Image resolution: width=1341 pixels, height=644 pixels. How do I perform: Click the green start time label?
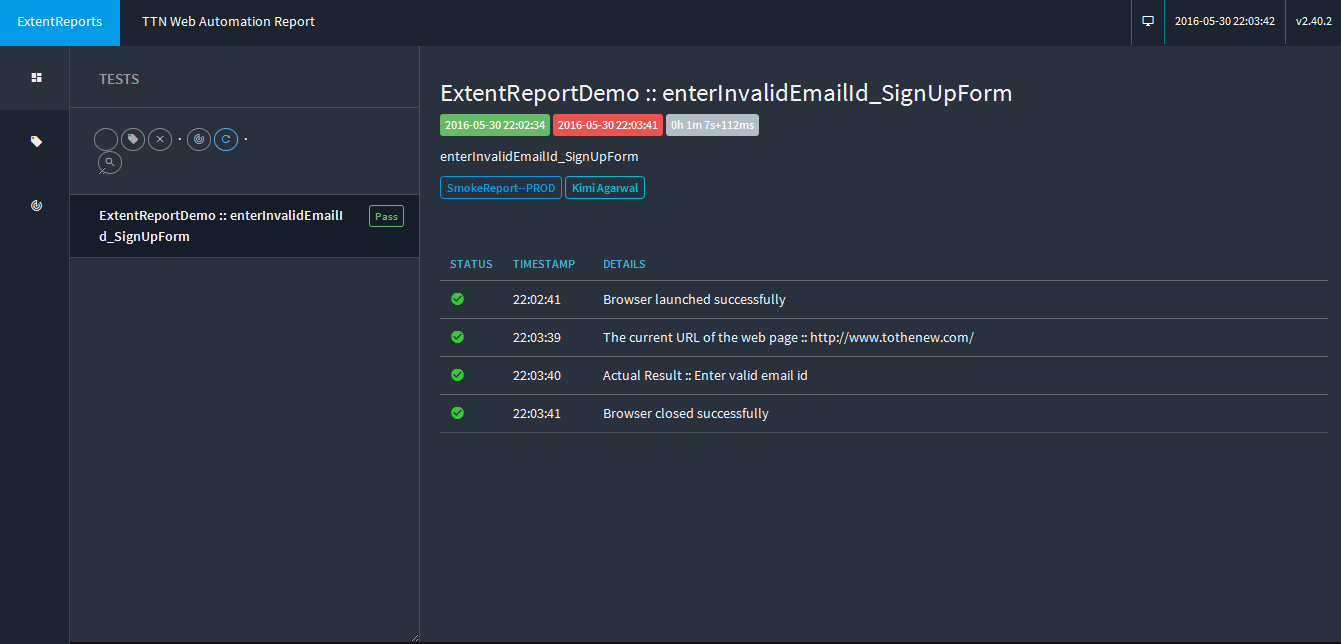coord(495,125)
